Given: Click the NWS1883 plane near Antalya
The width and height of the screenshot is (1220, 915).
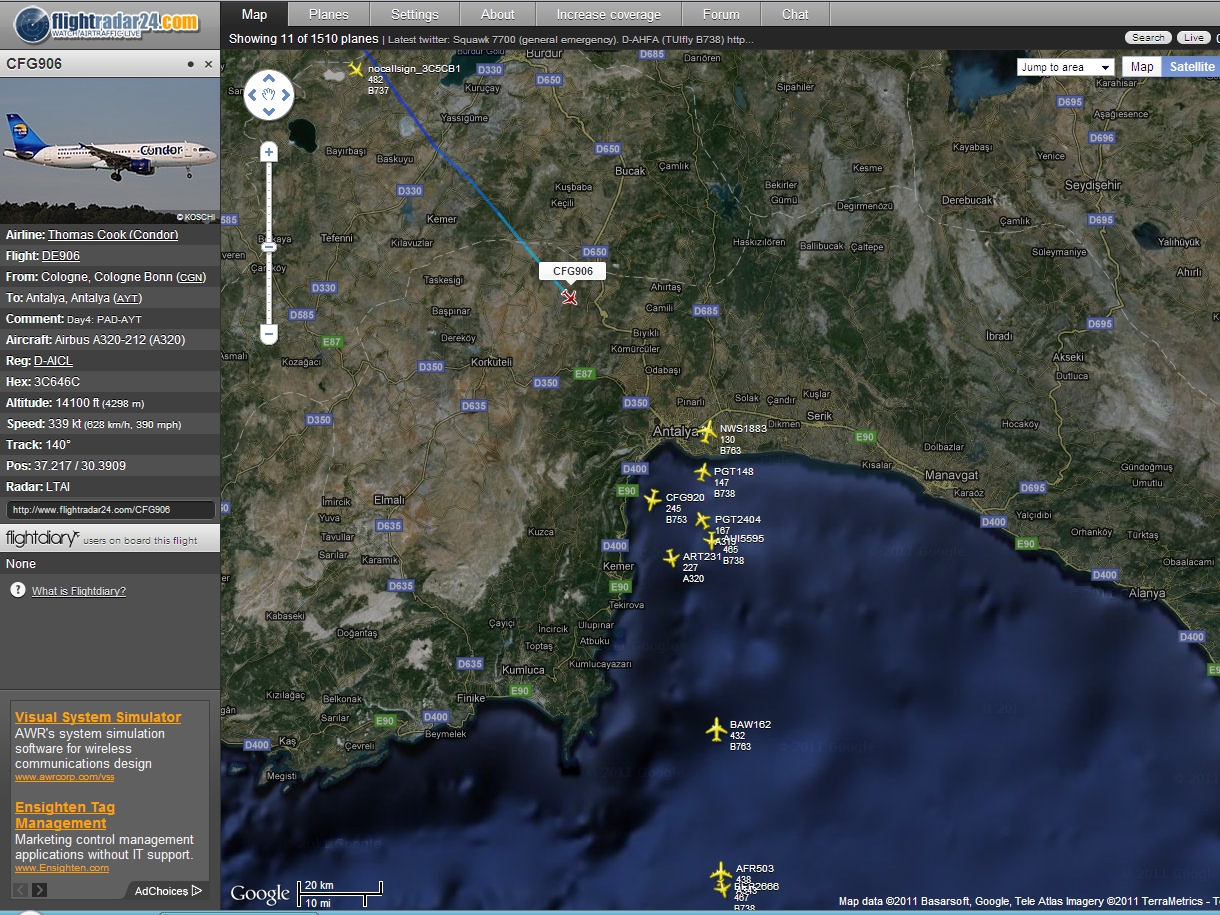Looking at the screenshot, I should tap(707, 431).
